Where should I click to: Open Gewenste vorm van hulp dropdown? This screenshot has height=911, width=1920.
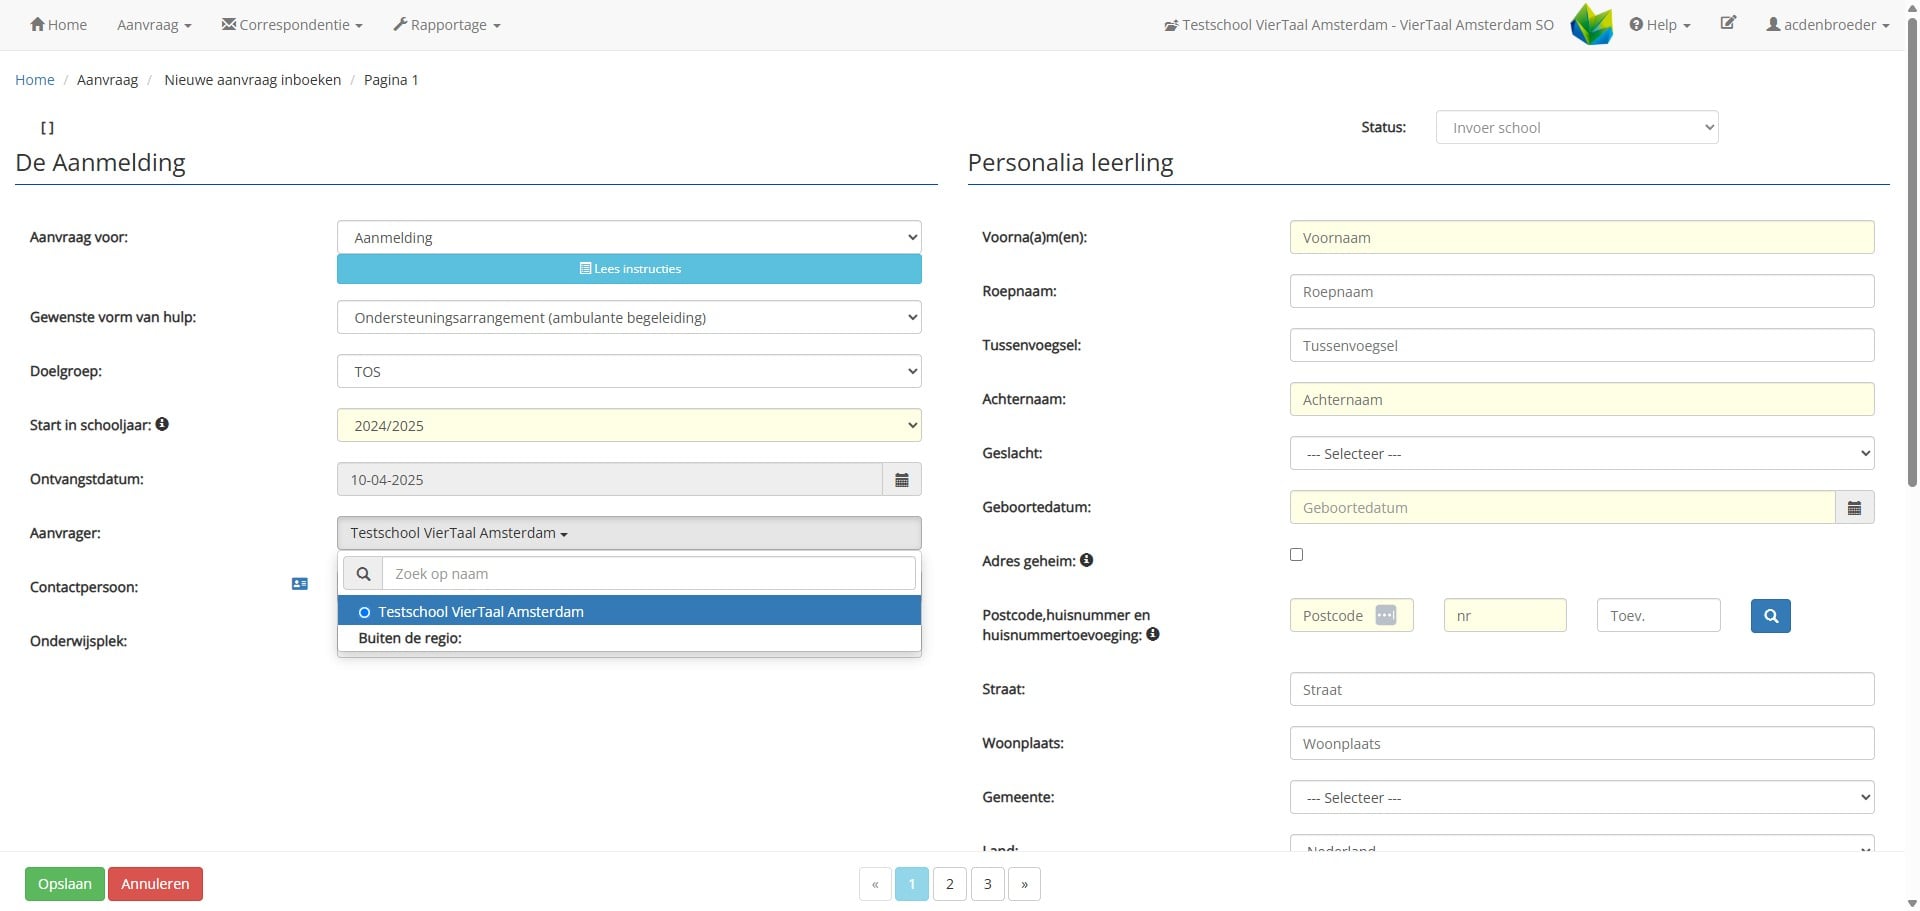(x=629, y=317)
